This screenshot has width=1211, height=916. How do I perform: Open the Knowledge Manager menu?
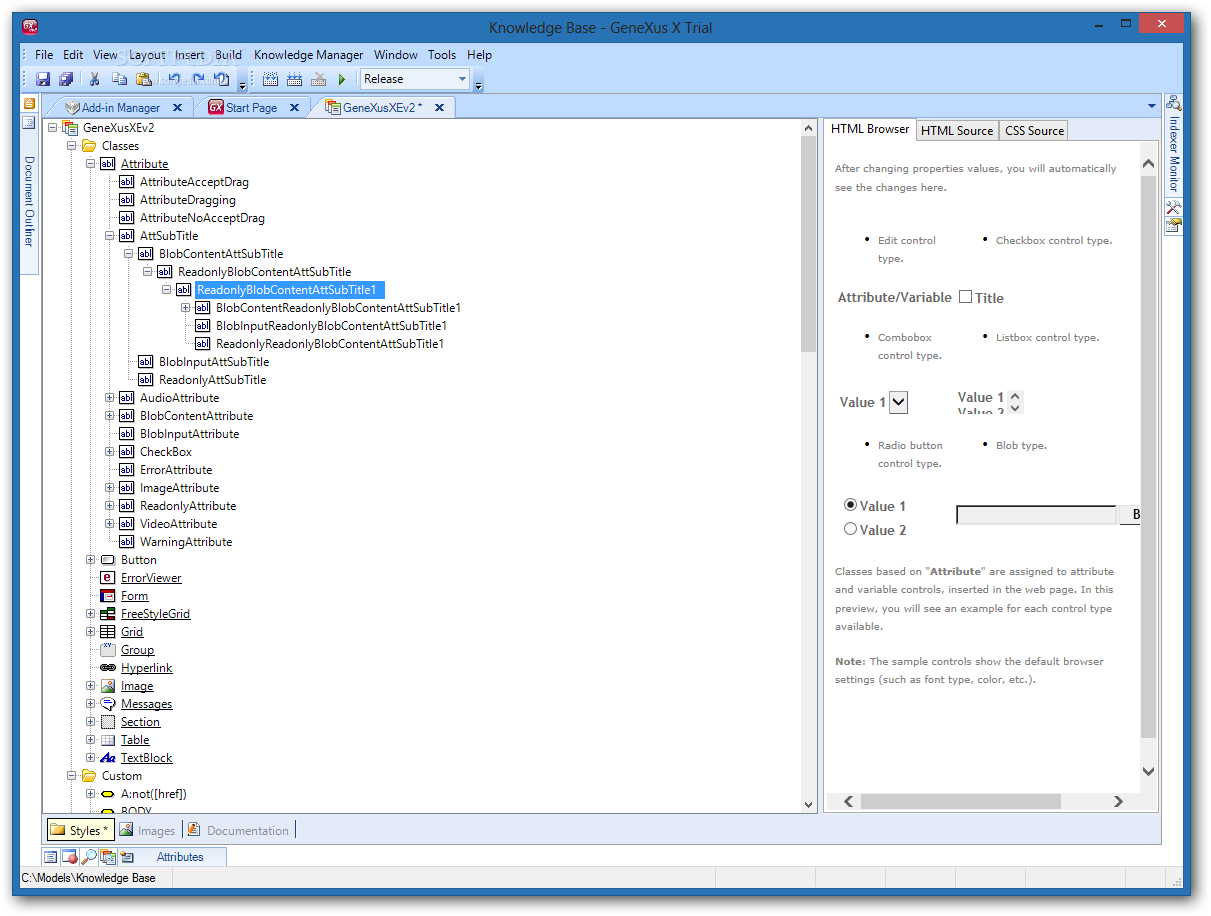(309, 55)
